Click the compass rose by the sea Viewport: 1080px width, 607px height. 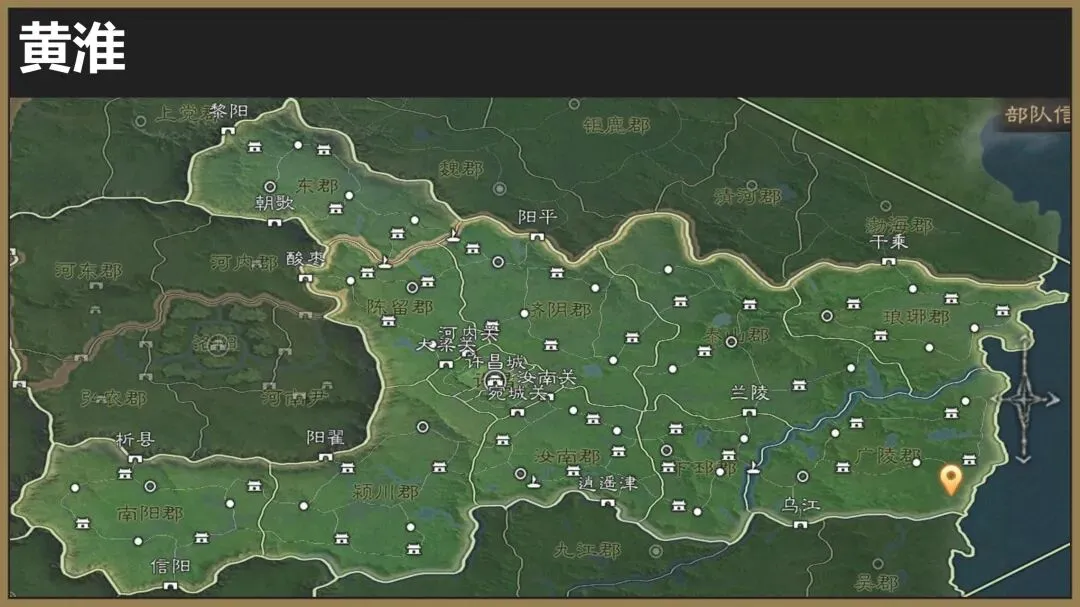click(1024, 400)
